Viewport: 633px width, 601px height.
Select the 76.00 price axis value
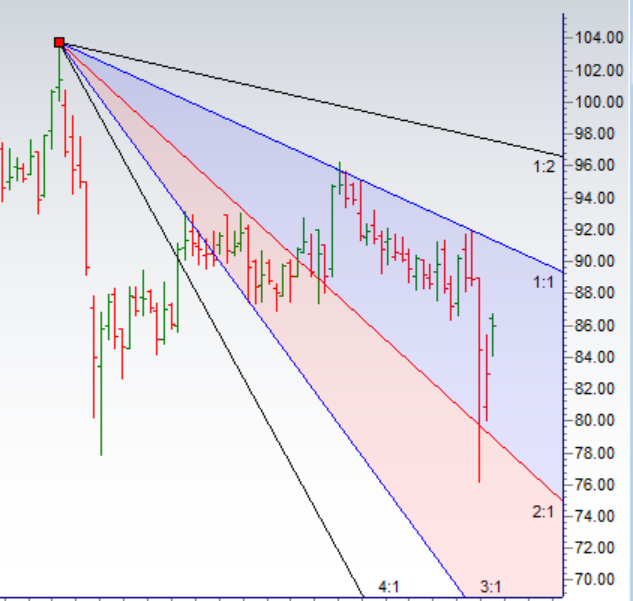pos(596,484)
